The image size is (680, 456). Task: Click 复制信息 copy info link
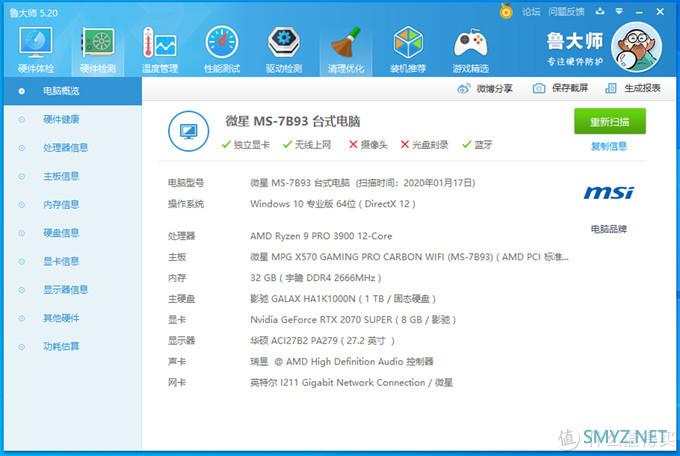point(609,146)
